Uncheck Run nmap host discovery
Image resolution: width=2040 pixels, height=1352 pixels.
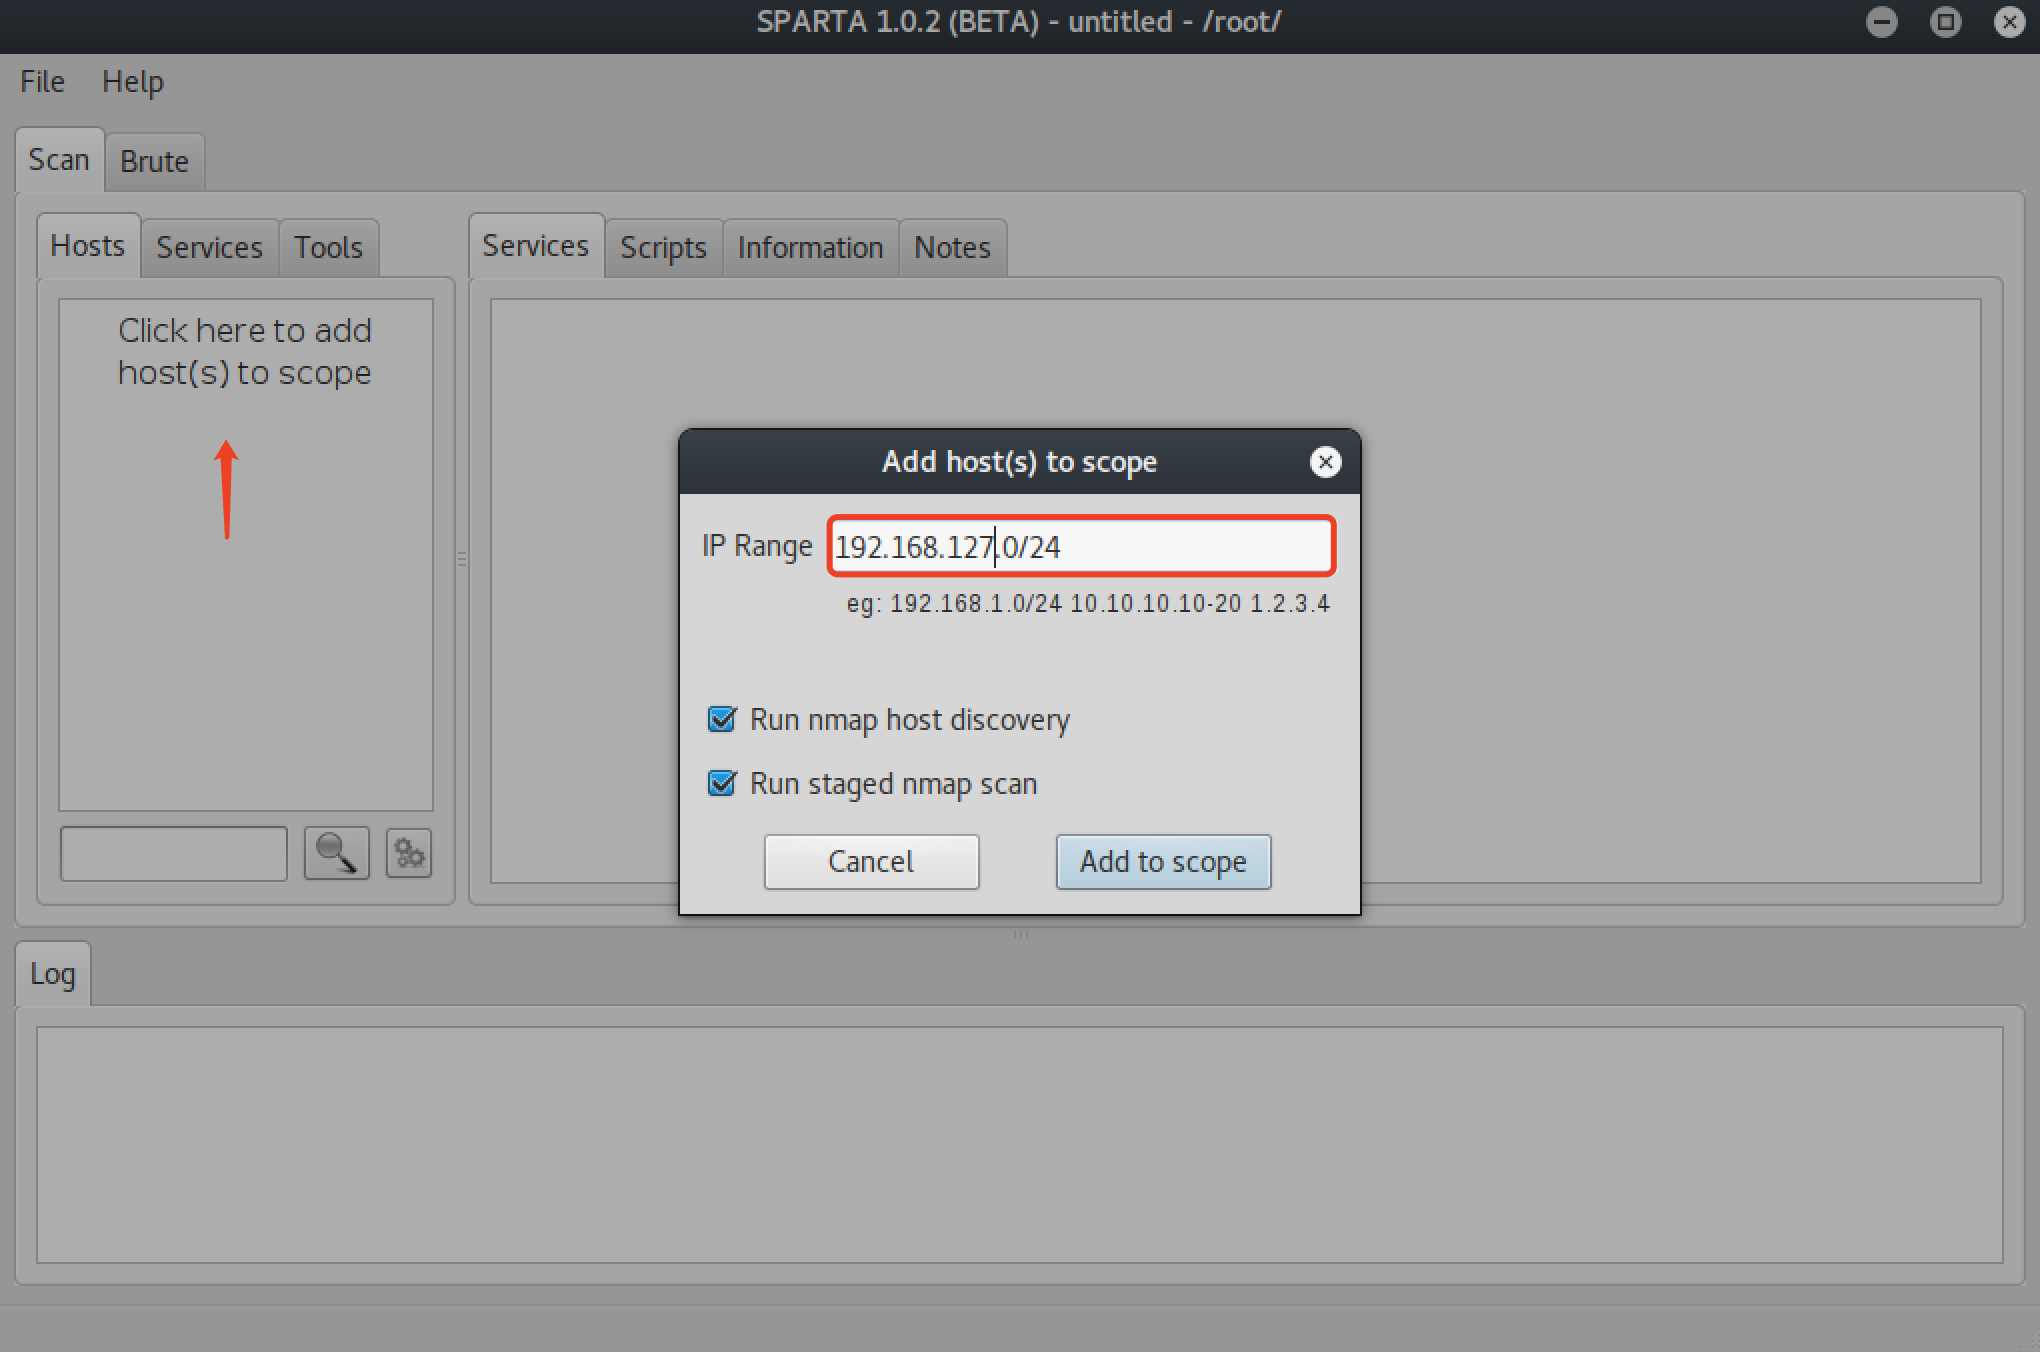(x=722, y=720)
